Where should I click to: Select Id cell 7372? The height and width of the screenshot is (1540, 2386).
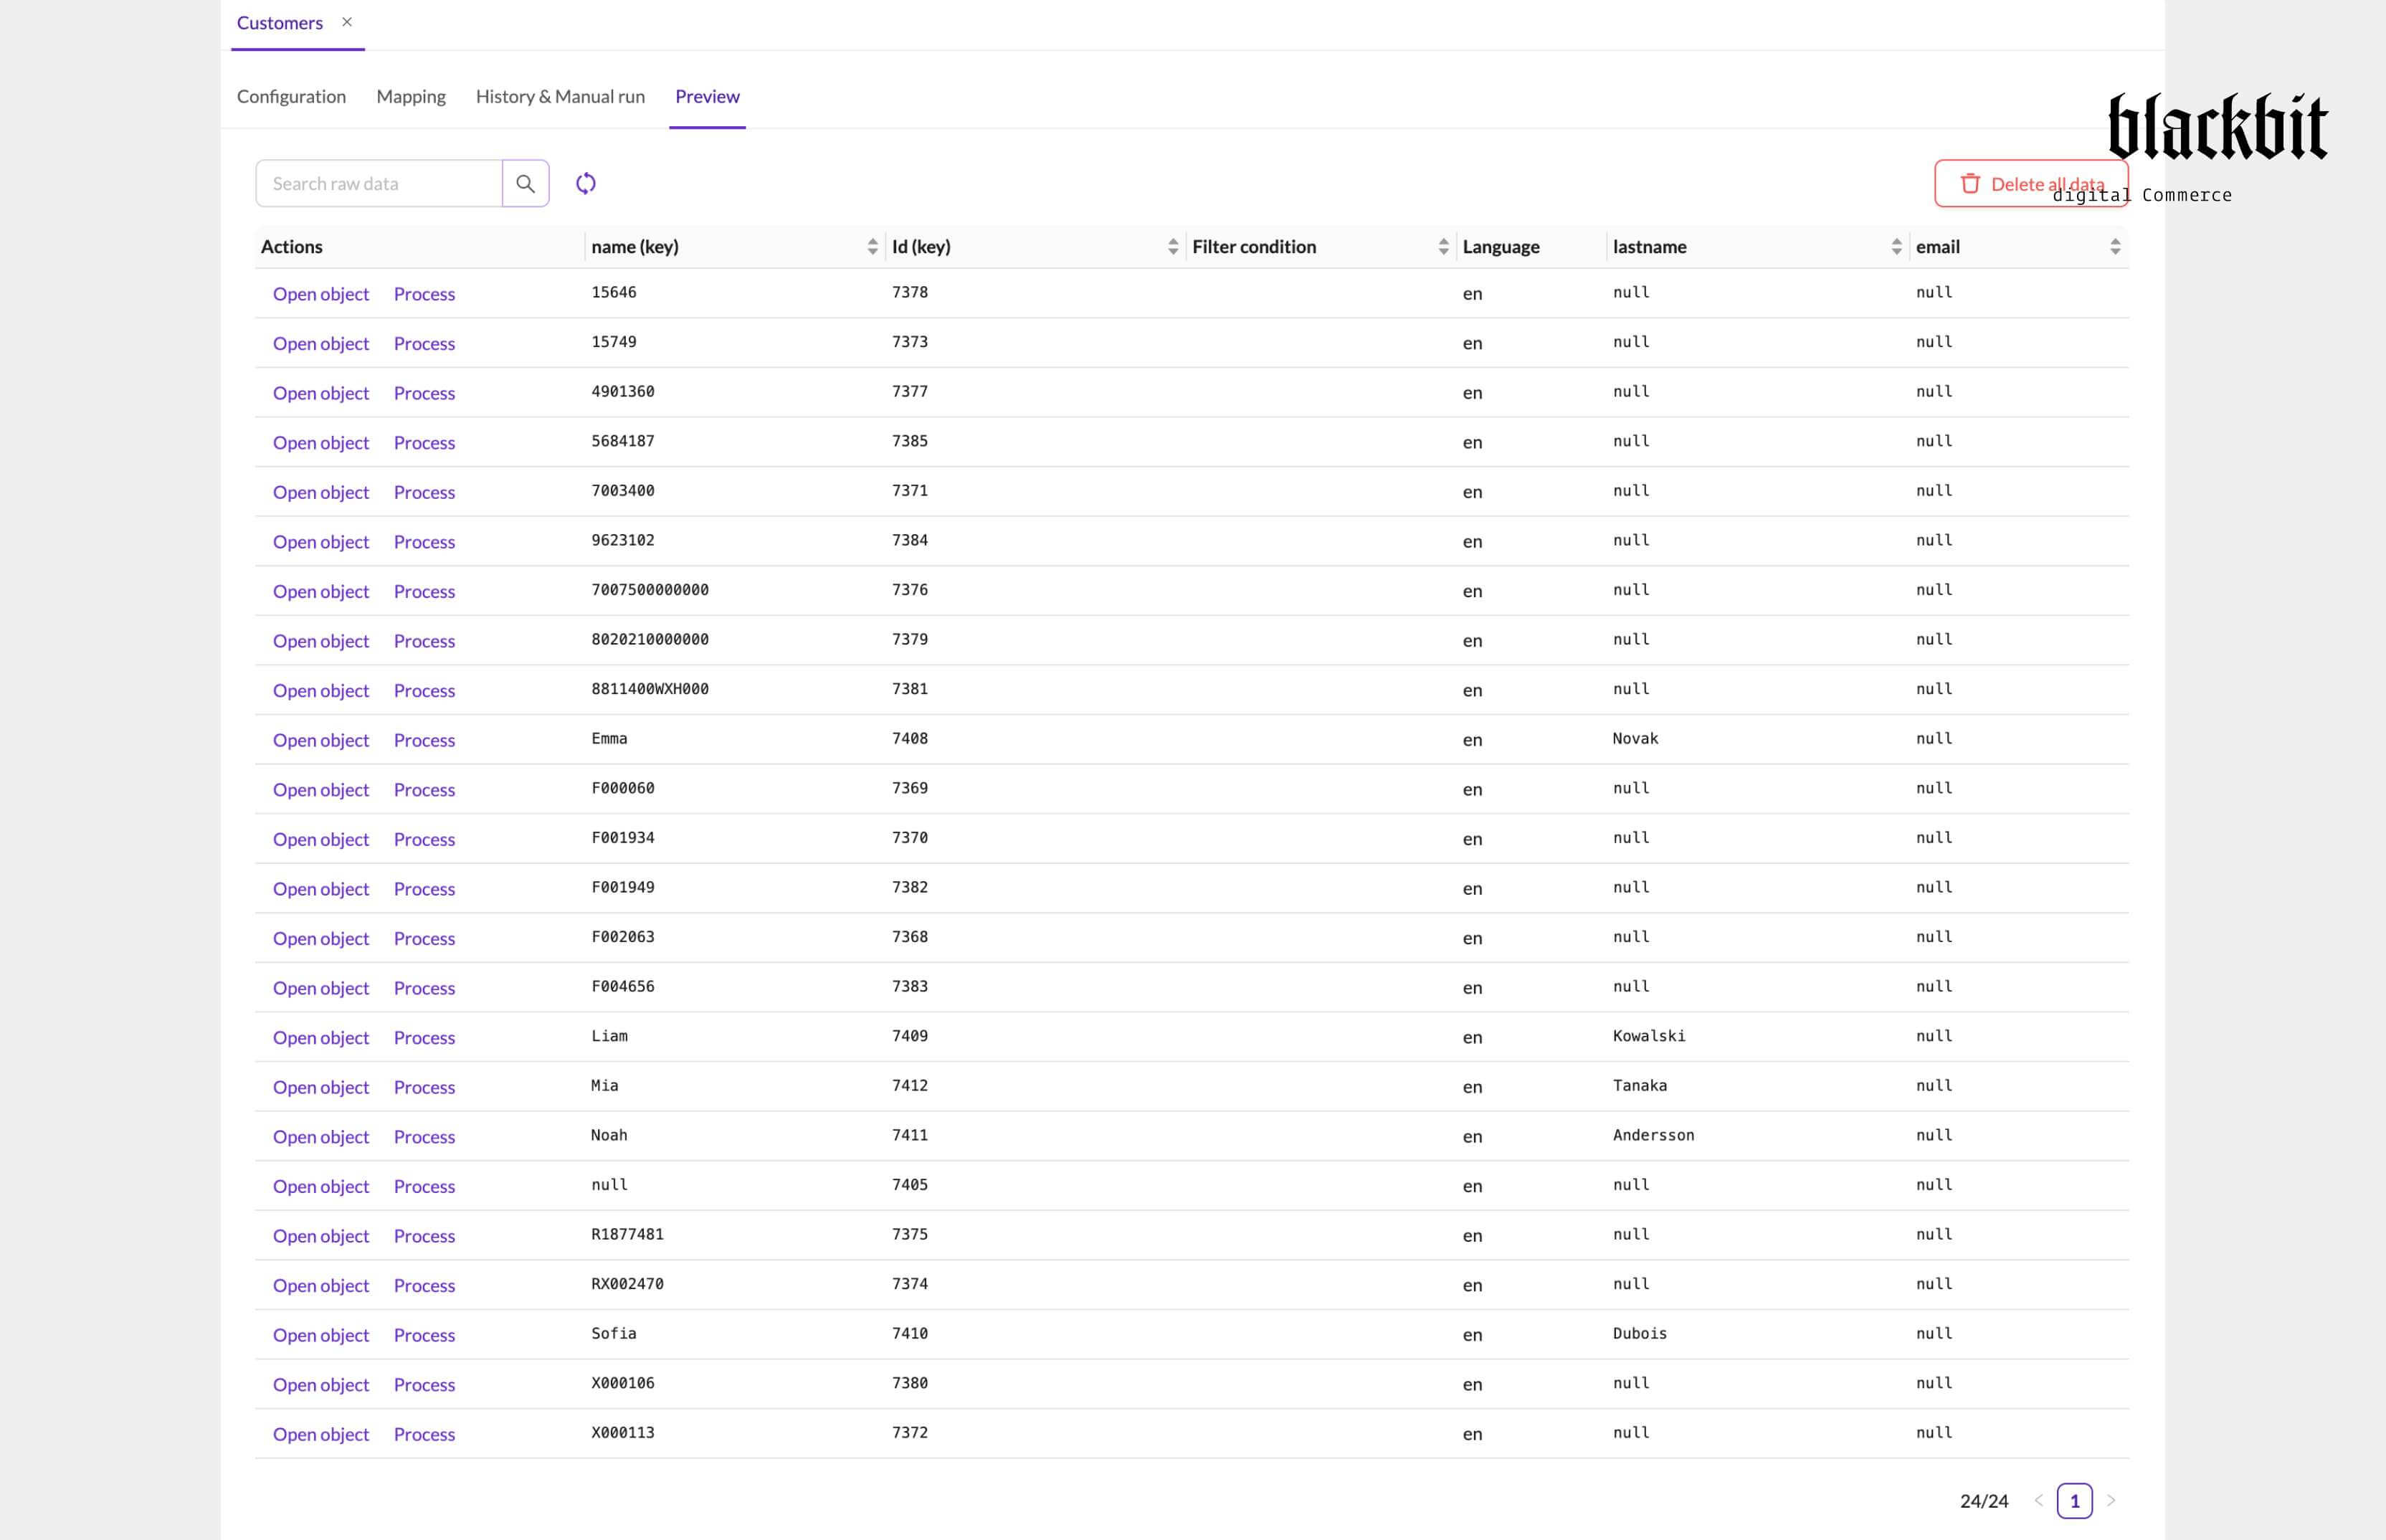(910, 1432)
